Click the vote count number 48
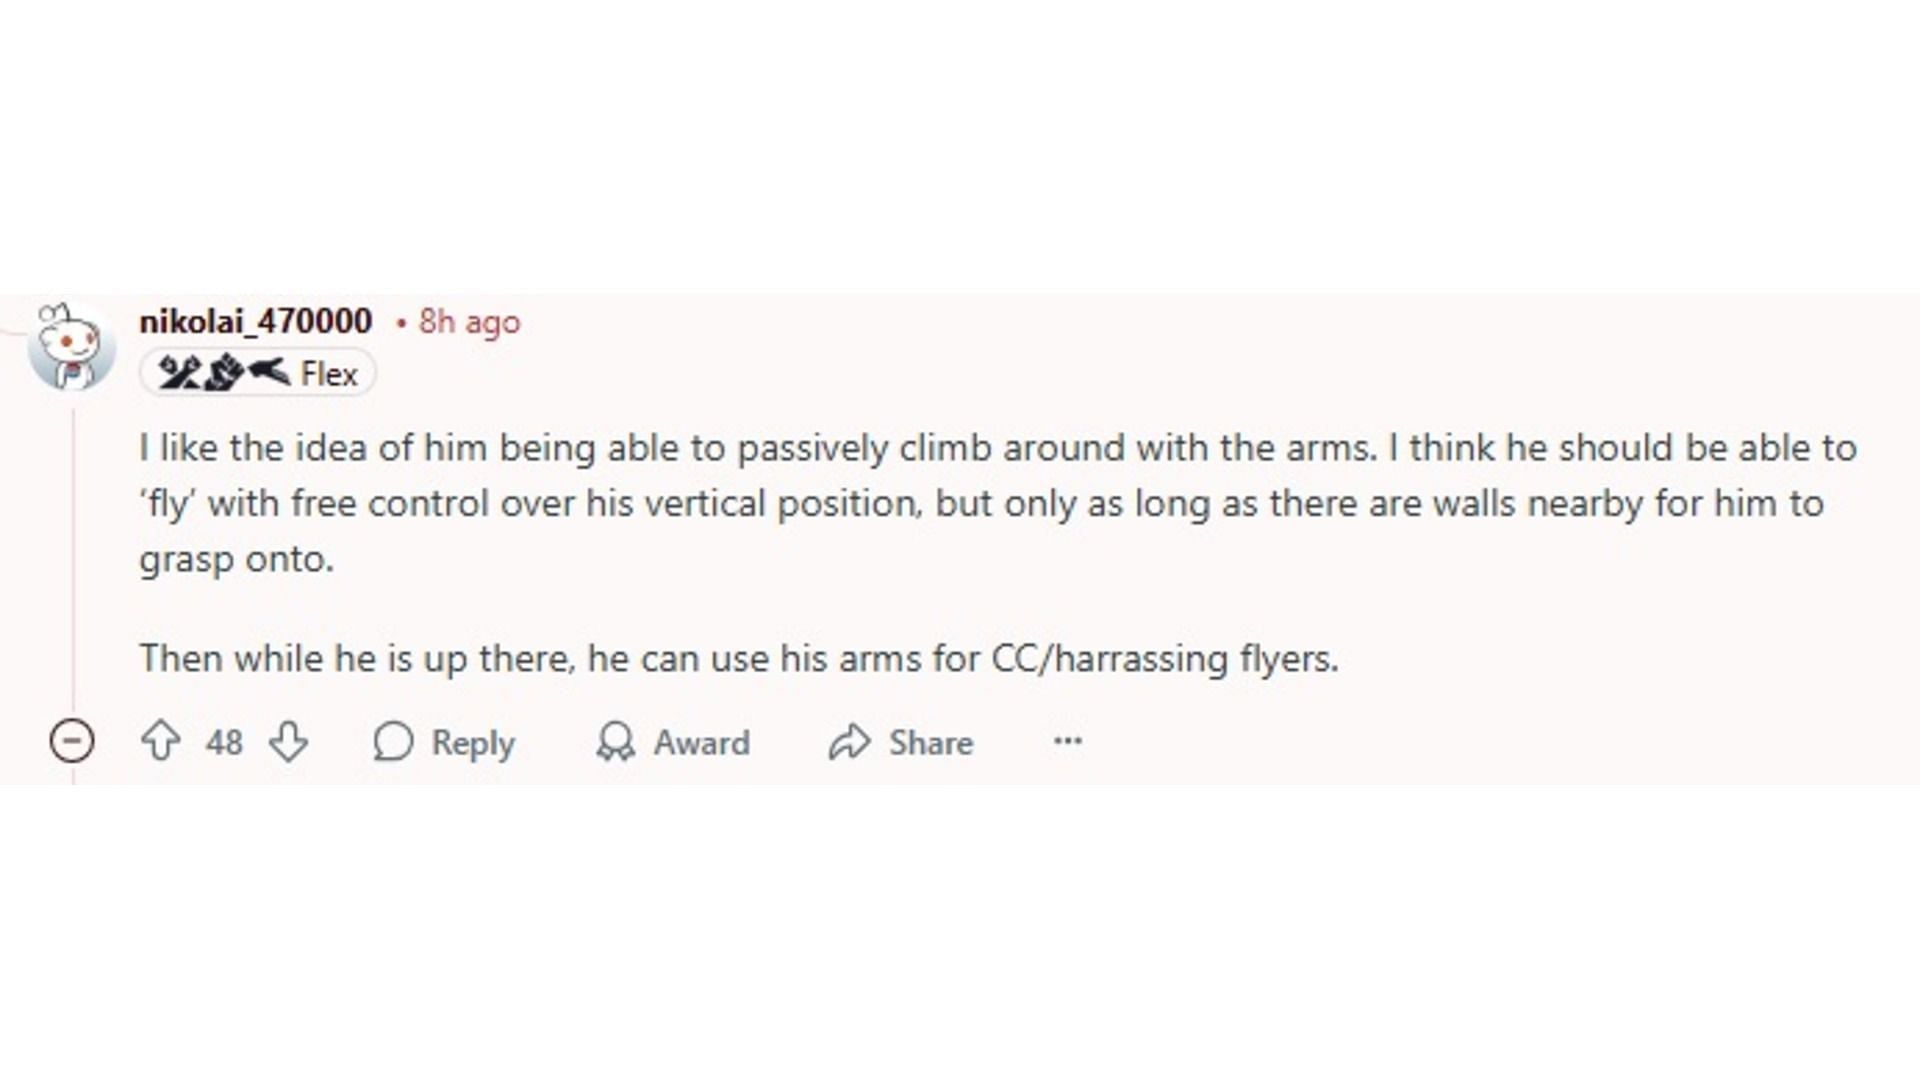1920x1080 pixels. coord(222,742)
